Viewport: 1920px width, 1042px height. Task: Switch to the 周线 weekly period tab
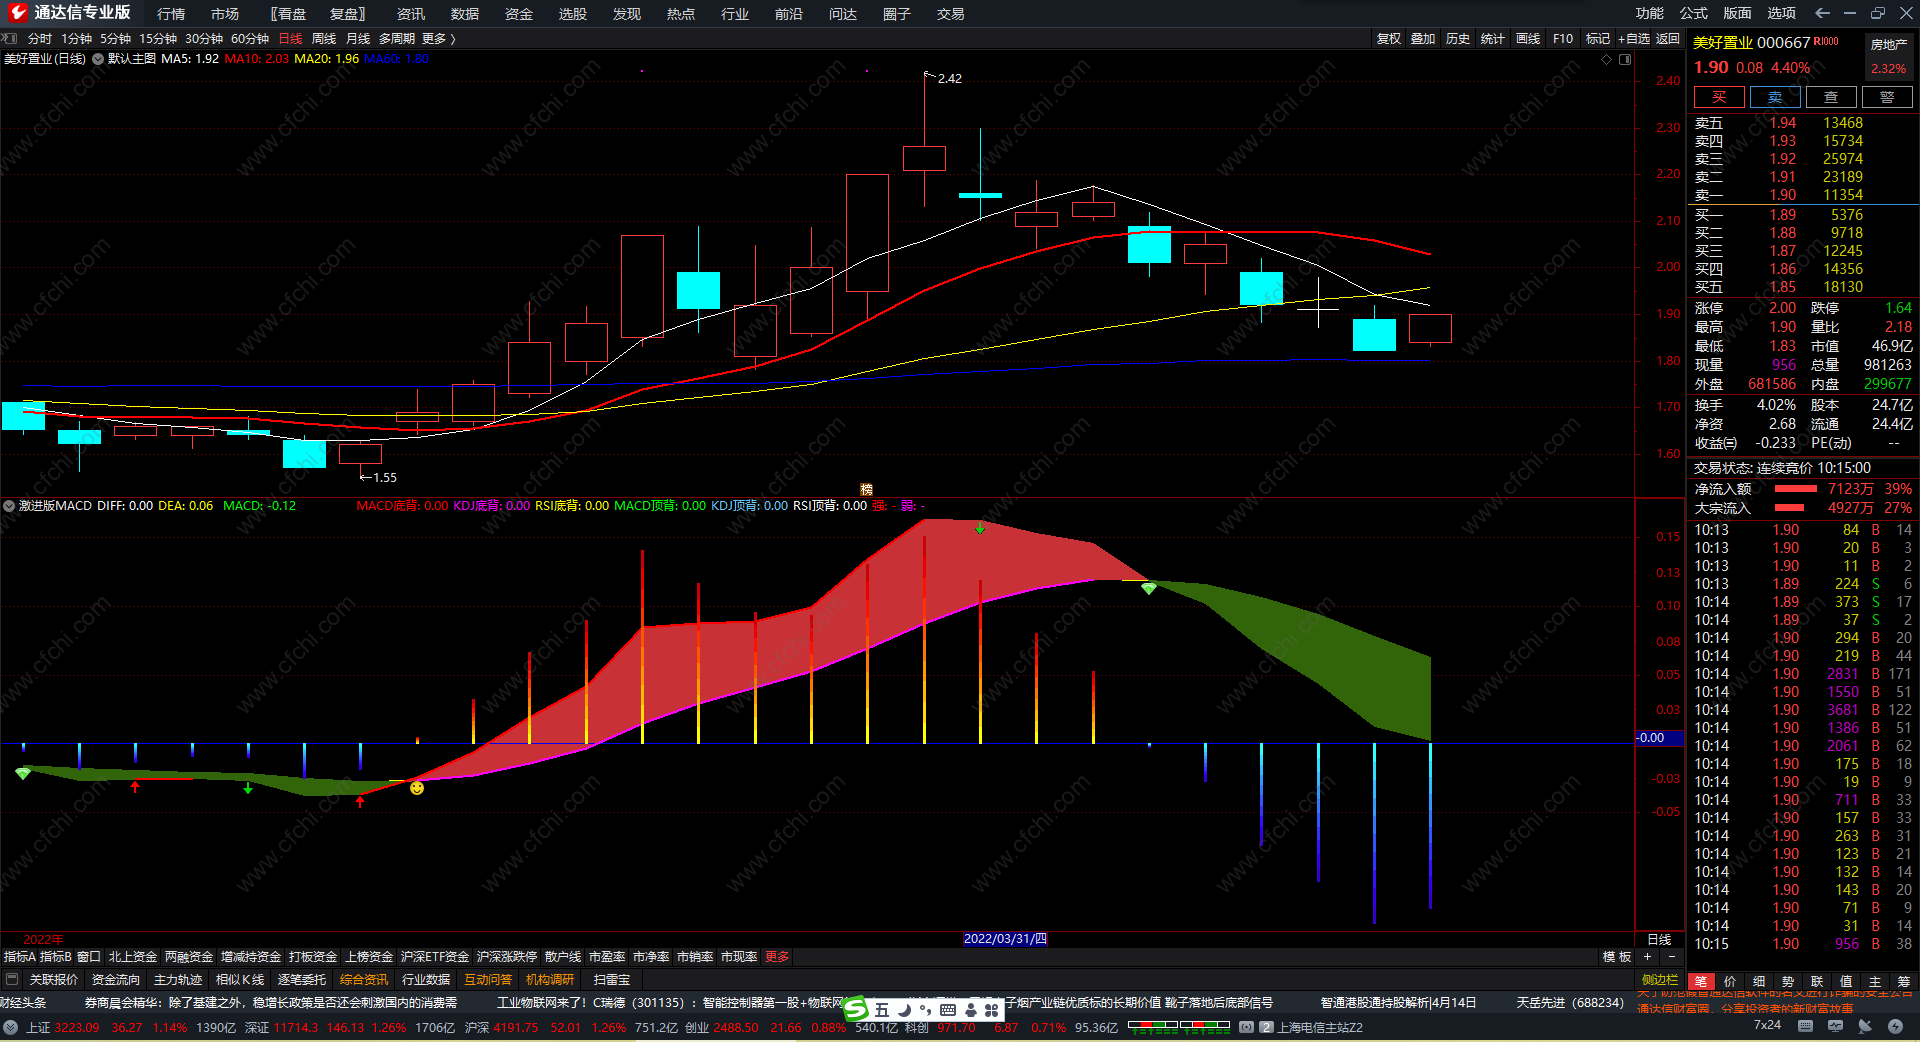(324, 38)
